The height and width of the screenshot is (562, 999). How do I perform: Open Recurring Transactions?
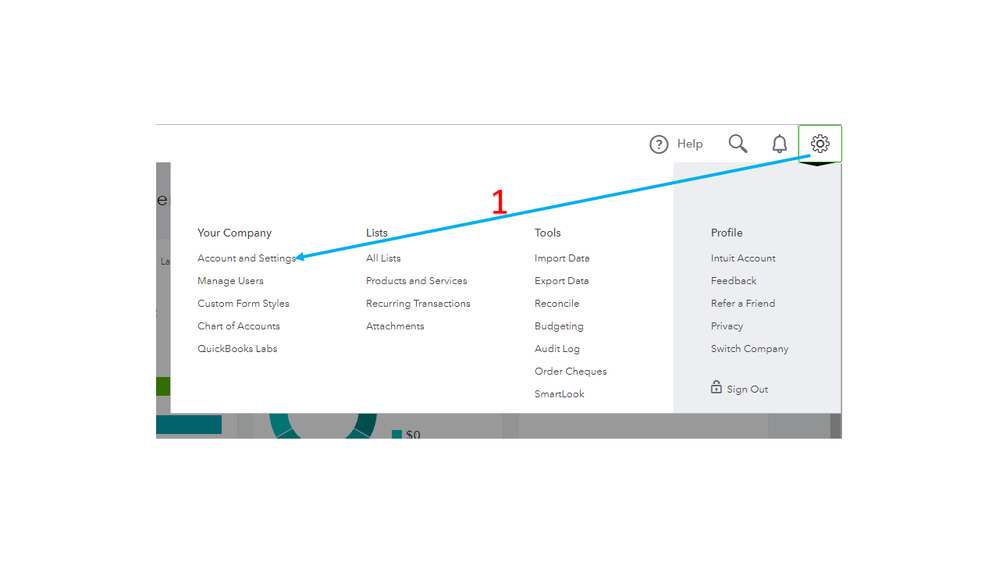coord(418,303)
